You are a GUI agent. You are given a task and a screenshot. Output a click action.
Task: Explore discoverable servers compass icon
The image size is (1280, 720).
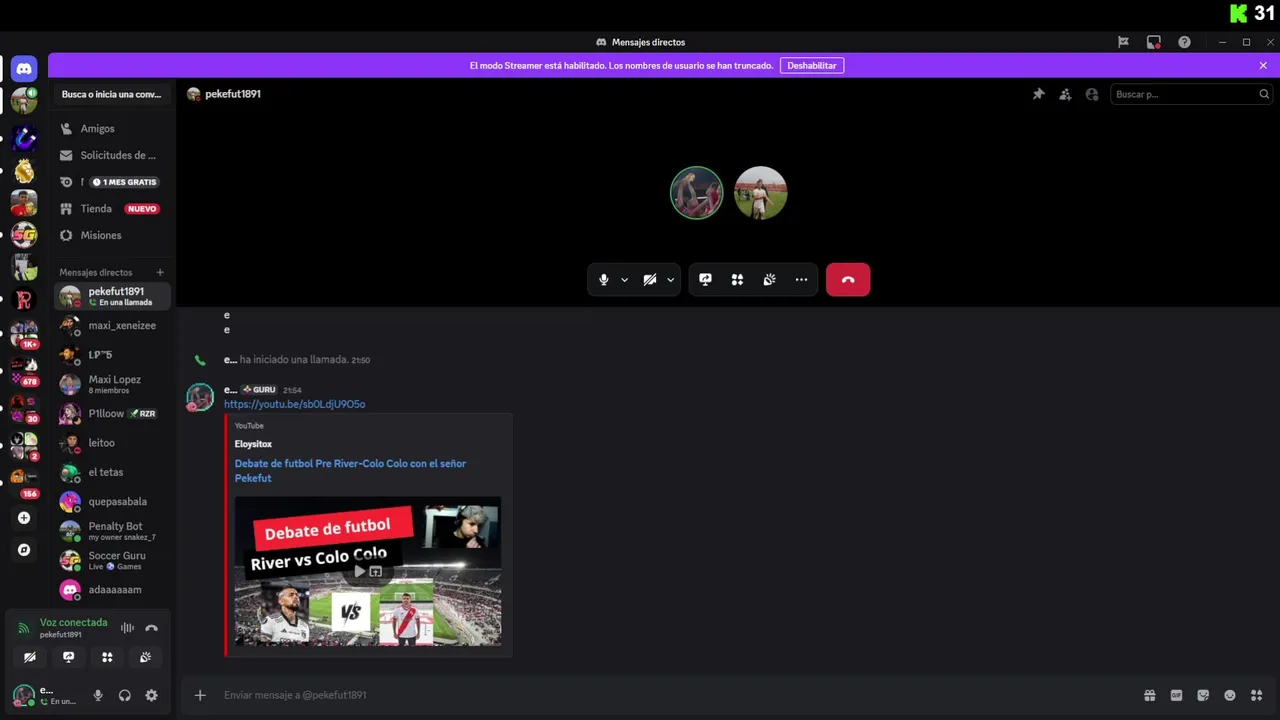coord(24,550)
